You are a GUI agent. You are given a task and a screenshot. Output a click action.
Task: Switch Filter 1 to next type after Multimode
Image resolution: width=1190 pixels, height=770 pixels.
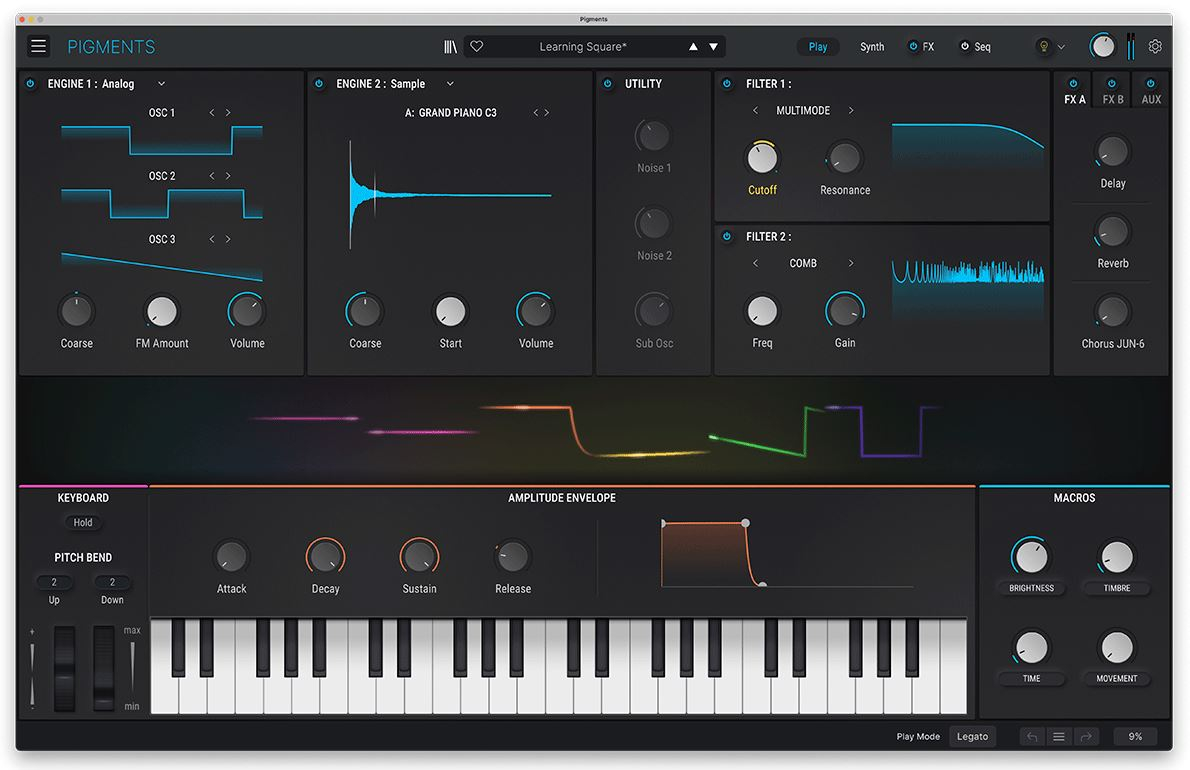click(x=851, y=110)
